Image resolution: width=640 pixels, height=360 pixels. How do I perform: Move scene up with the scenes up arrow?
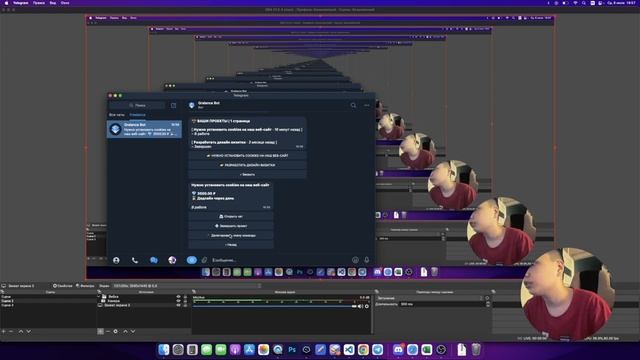21,331
